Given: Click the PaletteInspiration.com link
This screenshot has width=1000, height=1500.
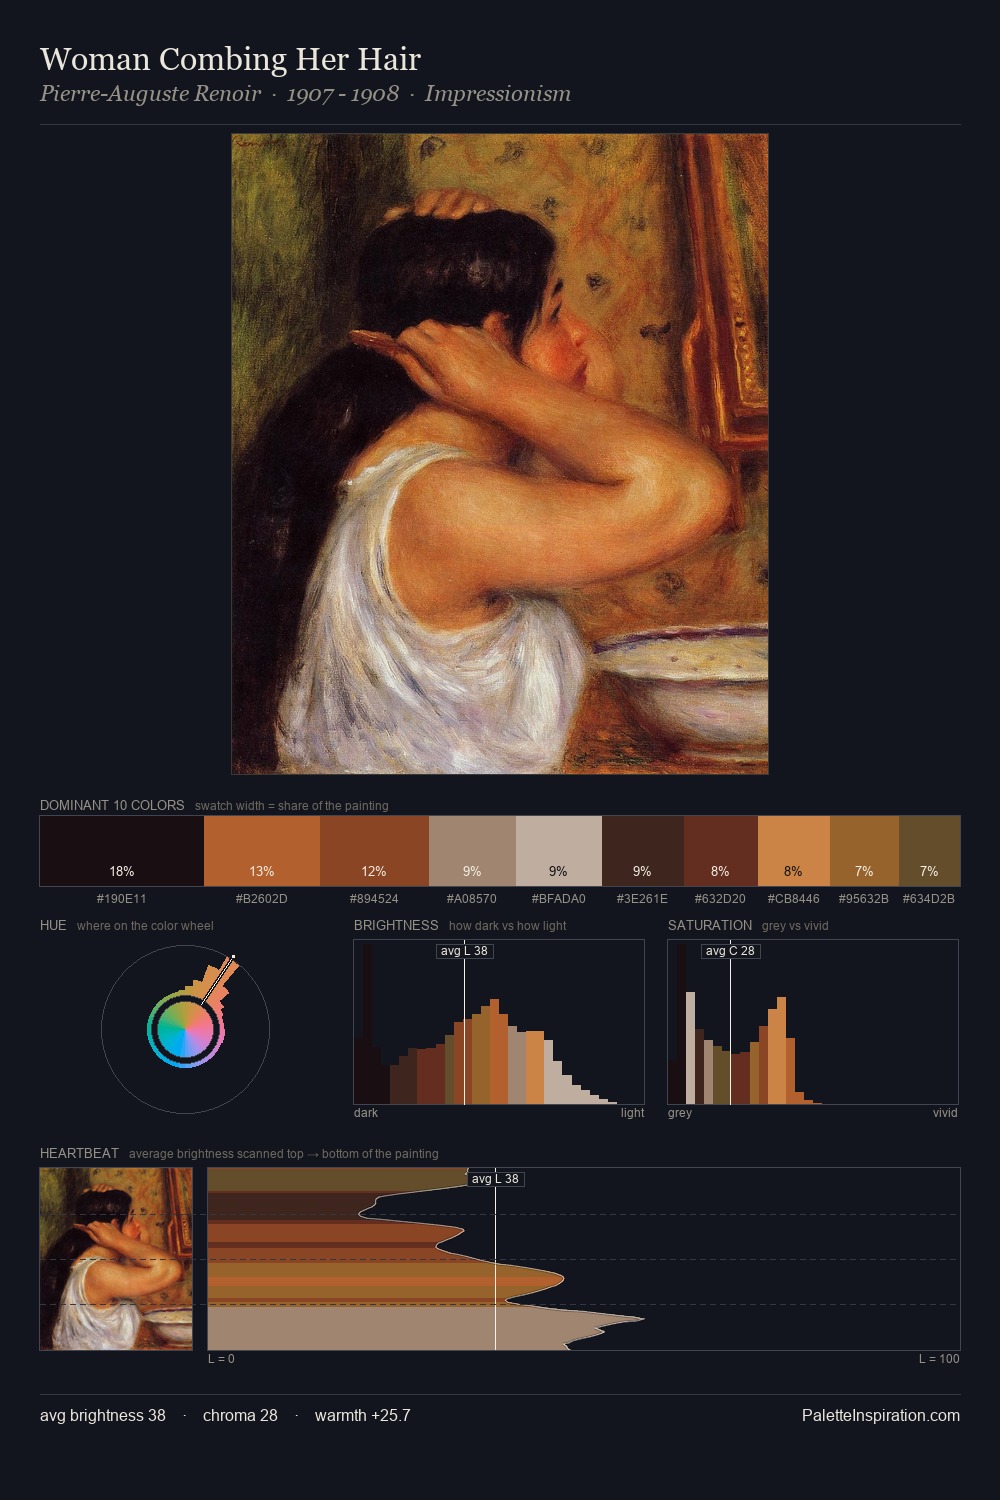Looking at the screenshot, I should (x=881, y=1415).
